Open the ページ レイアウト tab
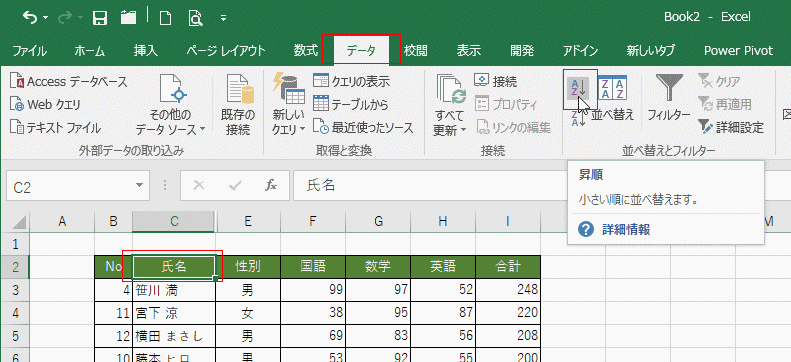The height and width of the screenshot is (362, 791). pyautogui.click(x=225, y=50)
